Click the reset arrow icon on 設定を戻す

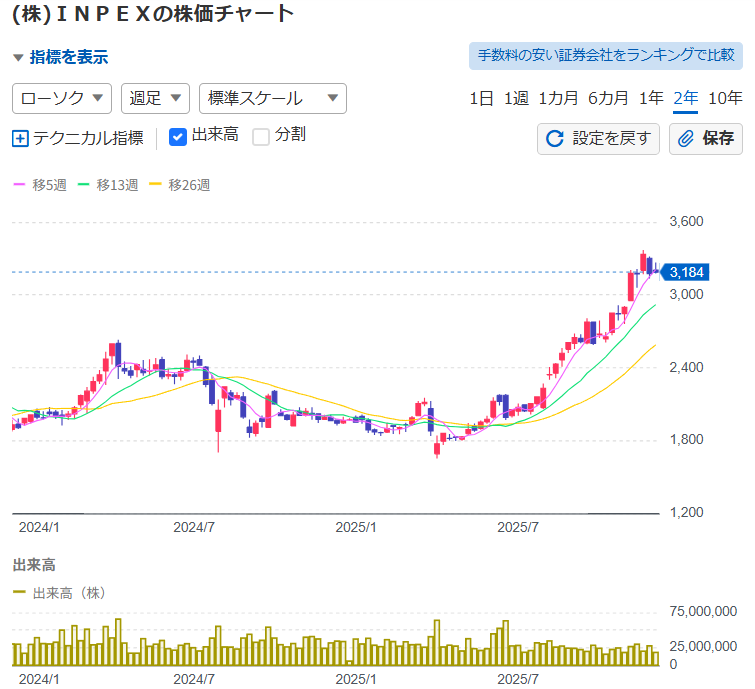(x=555, y=139)
